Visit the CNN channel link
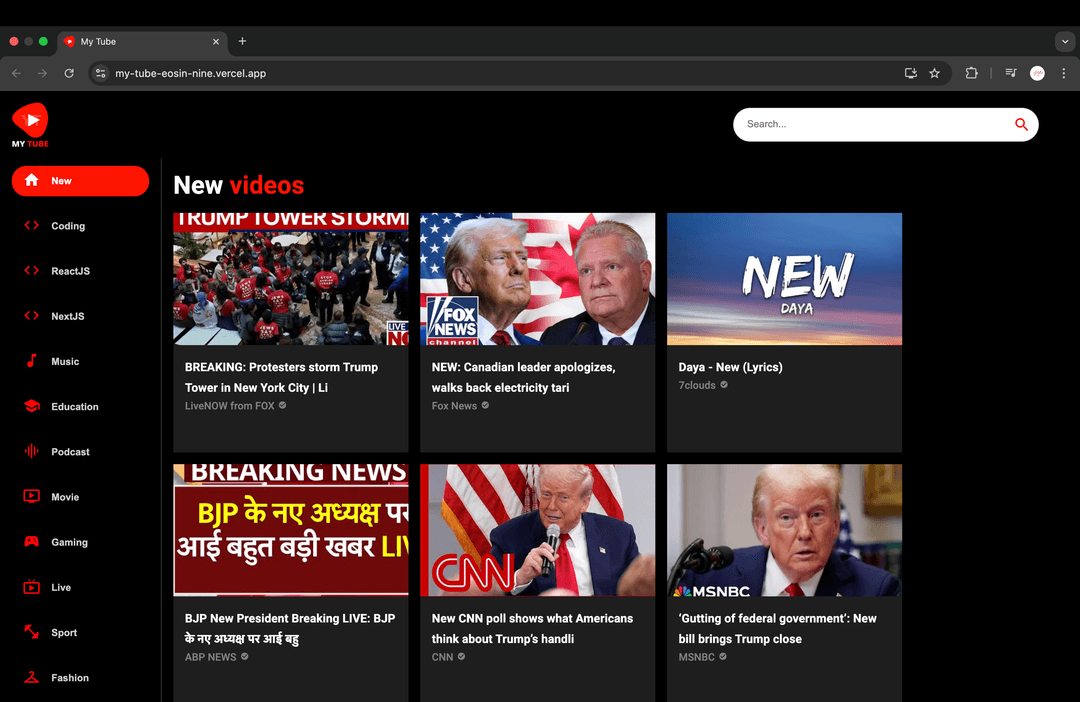 coord(448,657)
